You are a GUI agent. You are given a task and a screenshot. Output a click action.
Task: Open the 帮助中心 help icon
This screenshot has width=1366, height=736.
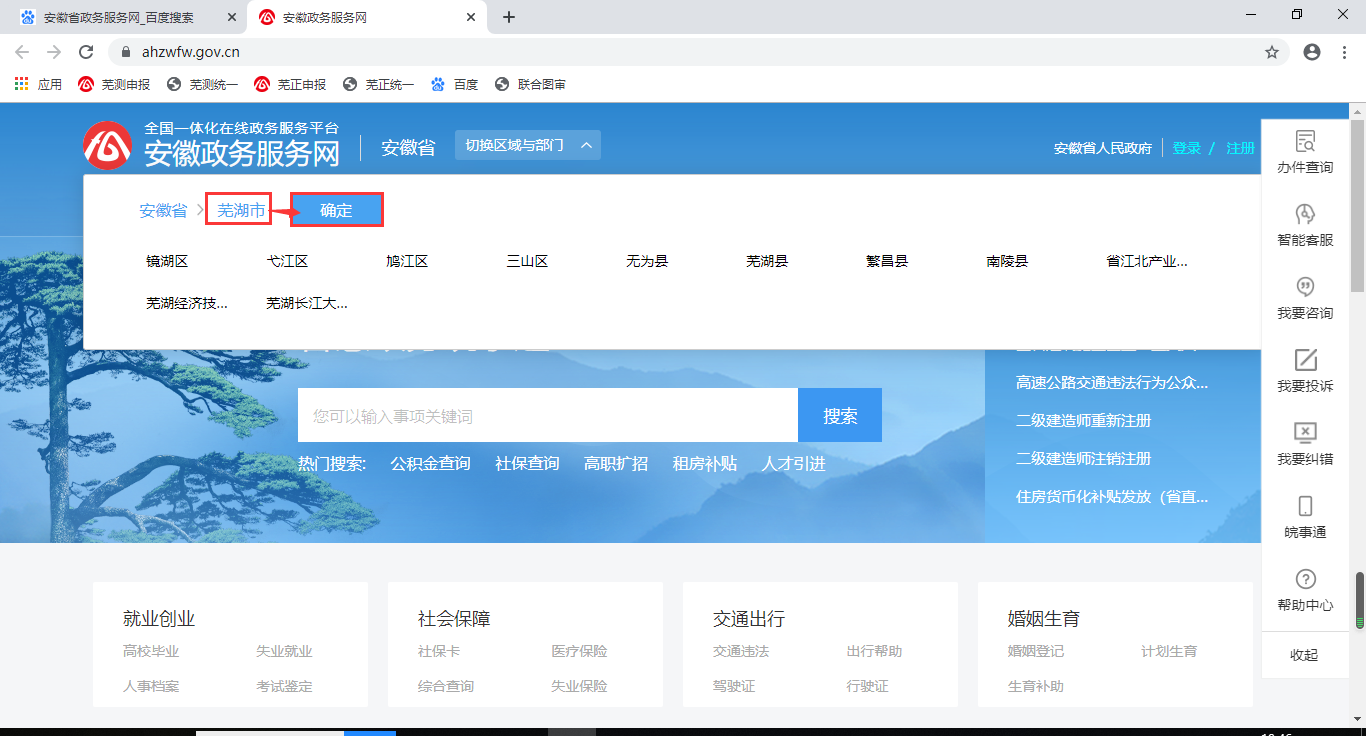1305,580
